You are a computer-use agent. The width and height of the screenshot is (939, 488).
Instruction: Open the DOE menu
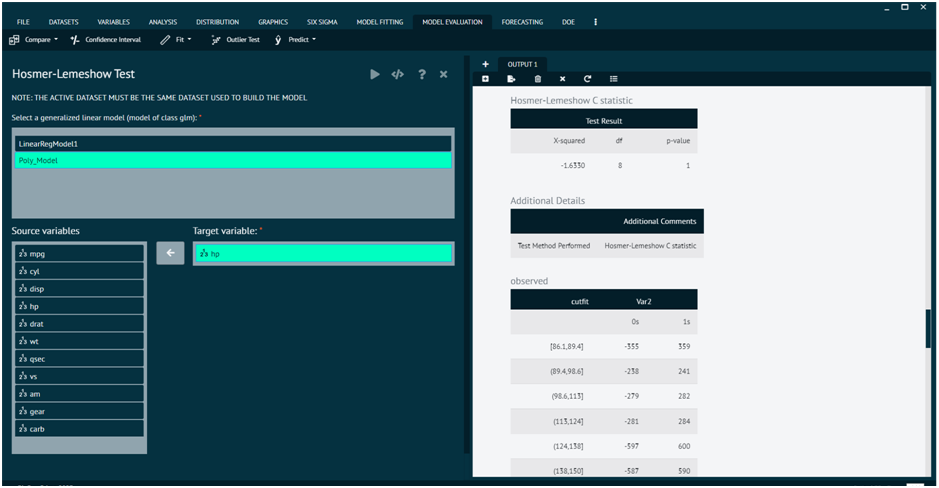coord(568,22)
